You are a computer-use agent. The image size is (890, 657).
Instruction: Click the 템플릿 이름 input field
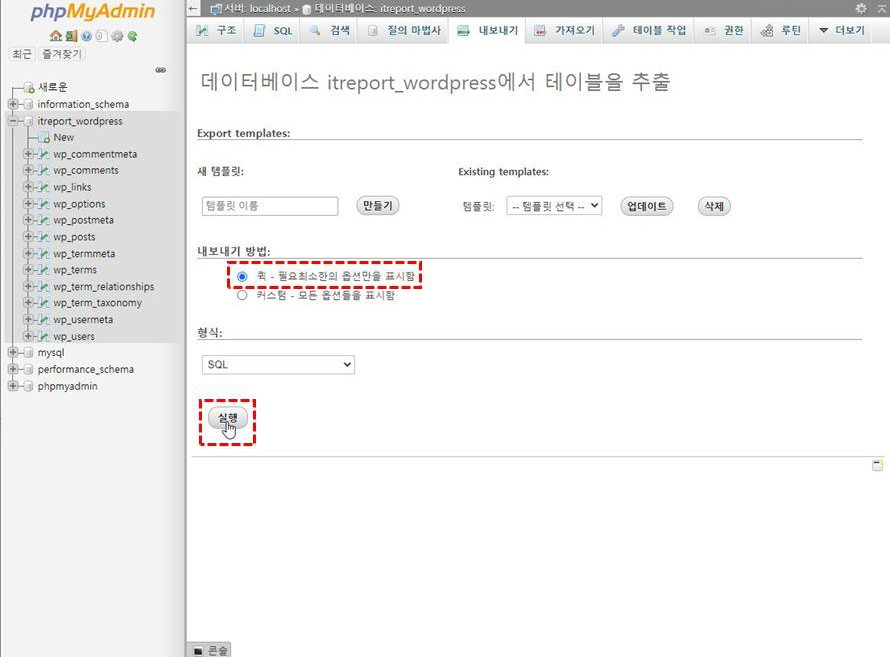point(270,206)
